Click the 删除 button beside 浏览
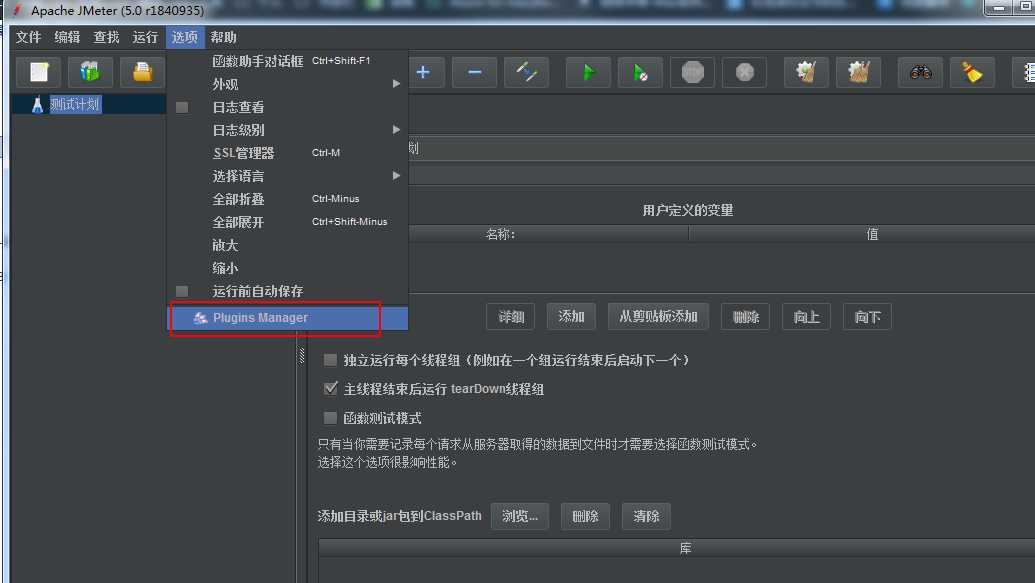The height and width of the screenshot is (583, 1035). (585, 516)
